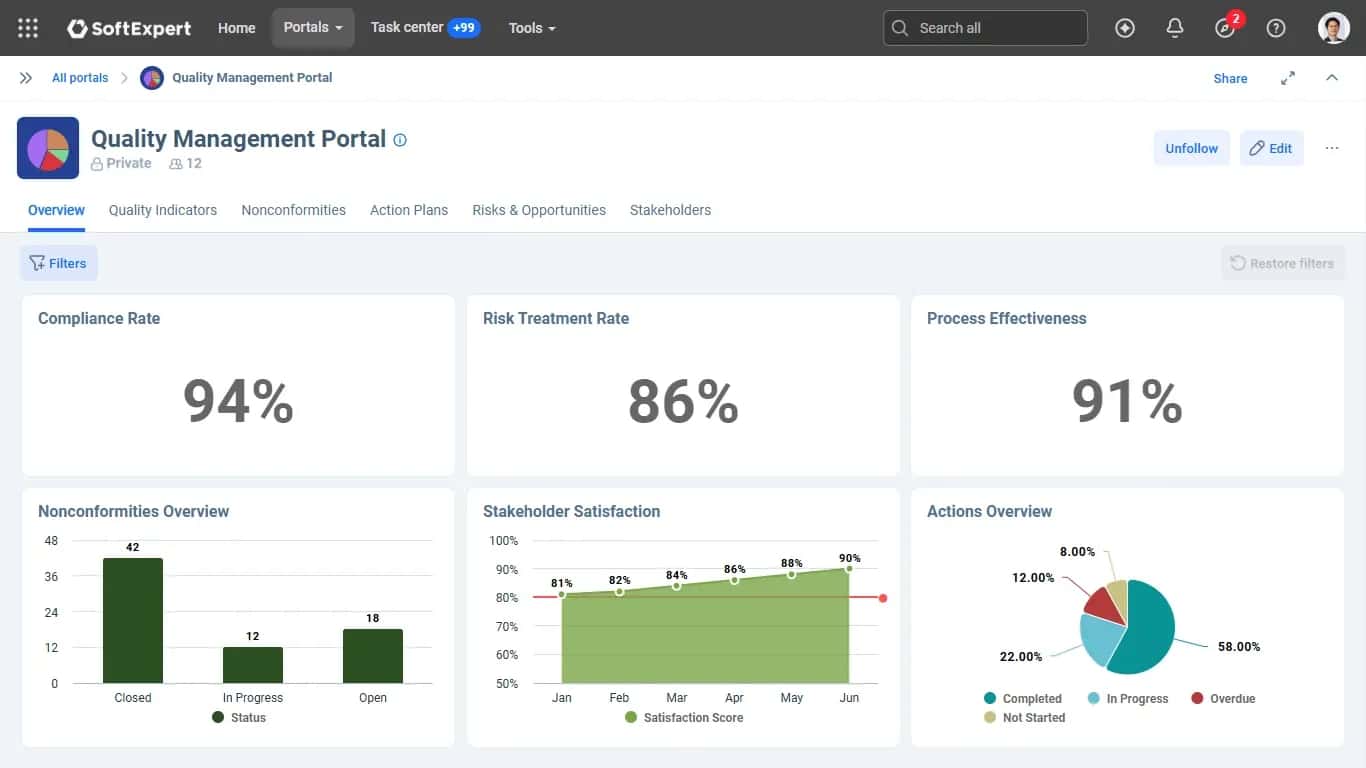The height and width of the screenshot is (768, 1366).
Task: Switch to the Nonconformities tab
Action: pos(294,210)
